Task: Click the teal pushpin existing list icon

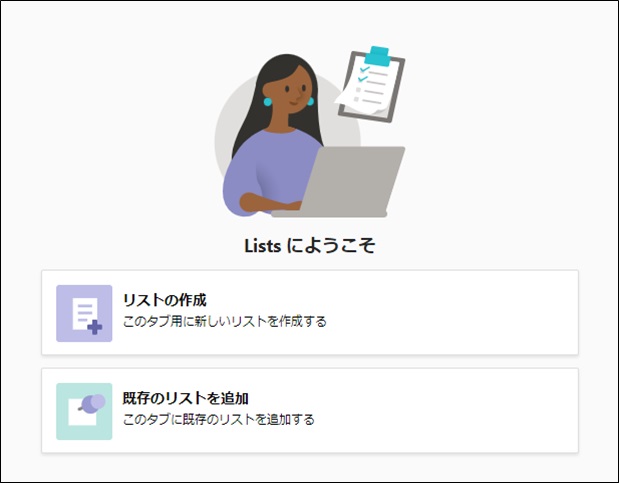Action: point(84,411)
